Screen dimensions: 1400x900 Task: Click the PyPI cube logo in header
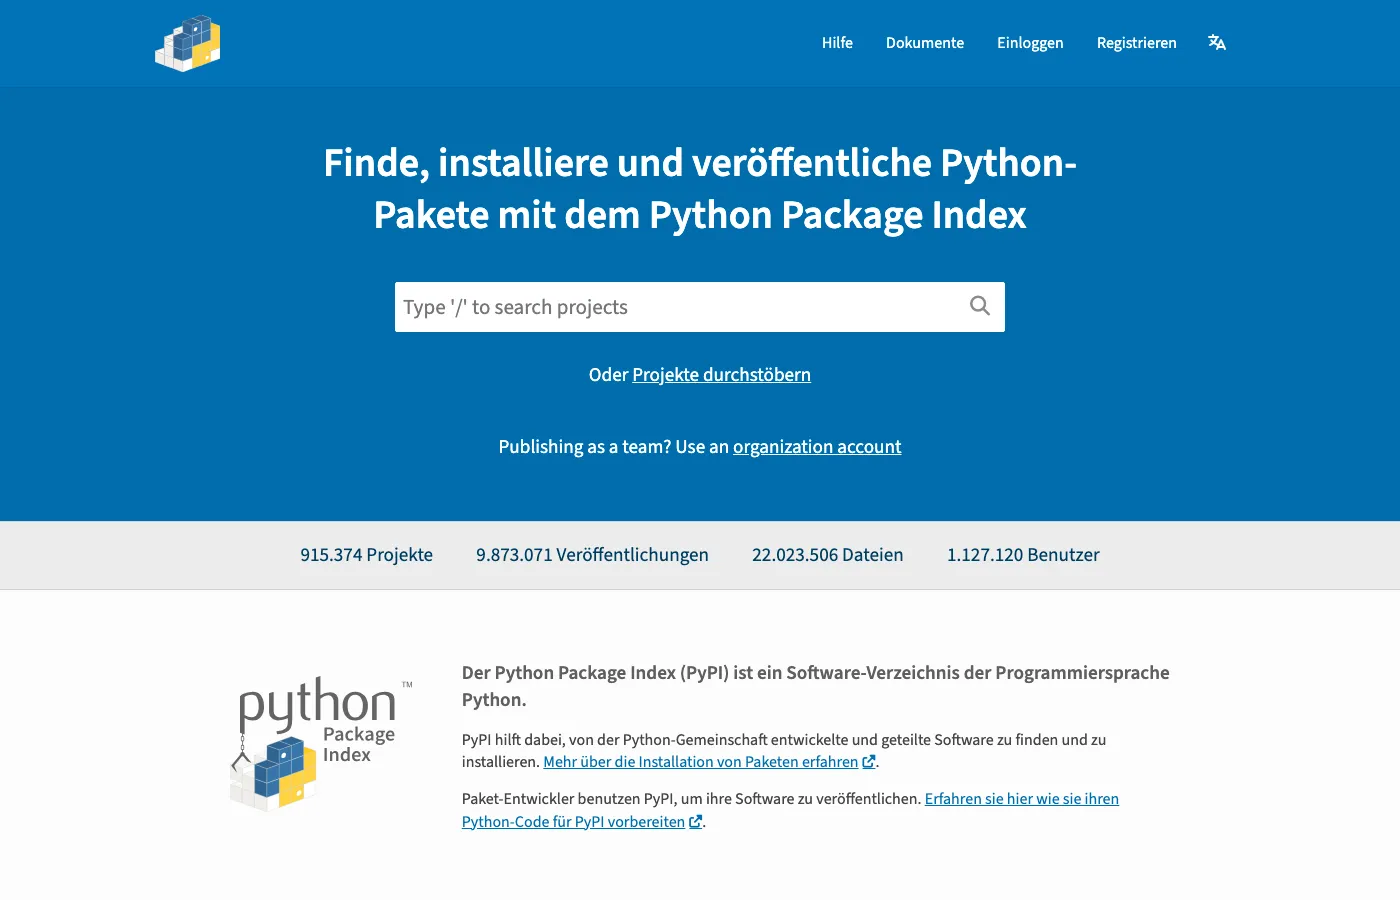(188, 43)
